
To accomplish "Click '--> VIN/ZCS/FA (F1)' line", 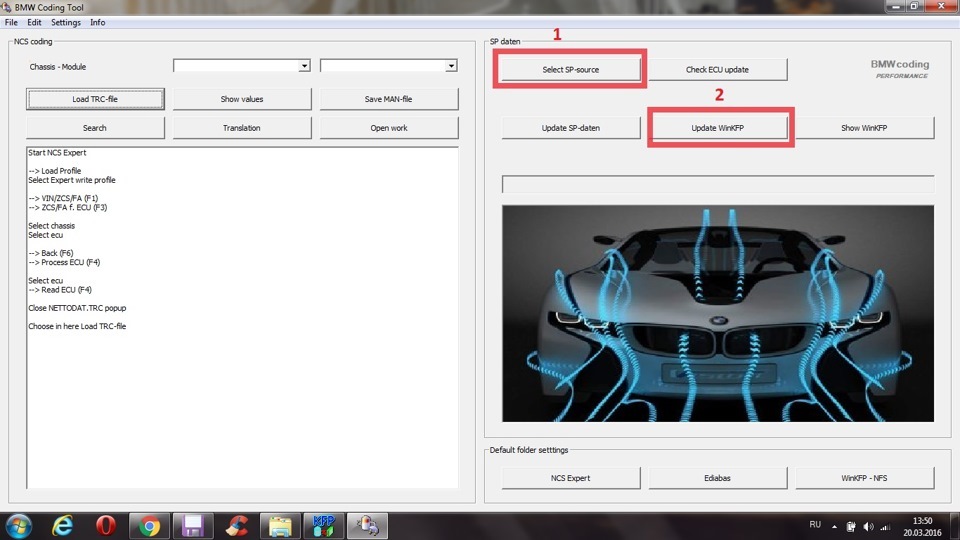I will pos(63,198).
